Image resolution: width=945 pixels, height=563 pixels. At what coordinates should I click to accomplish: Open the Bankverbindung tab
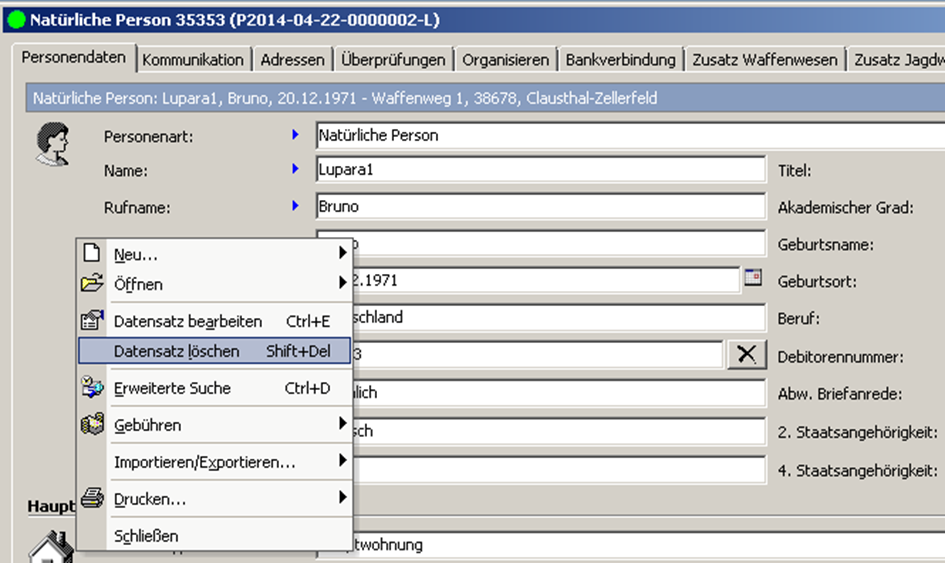pos(620,60)
